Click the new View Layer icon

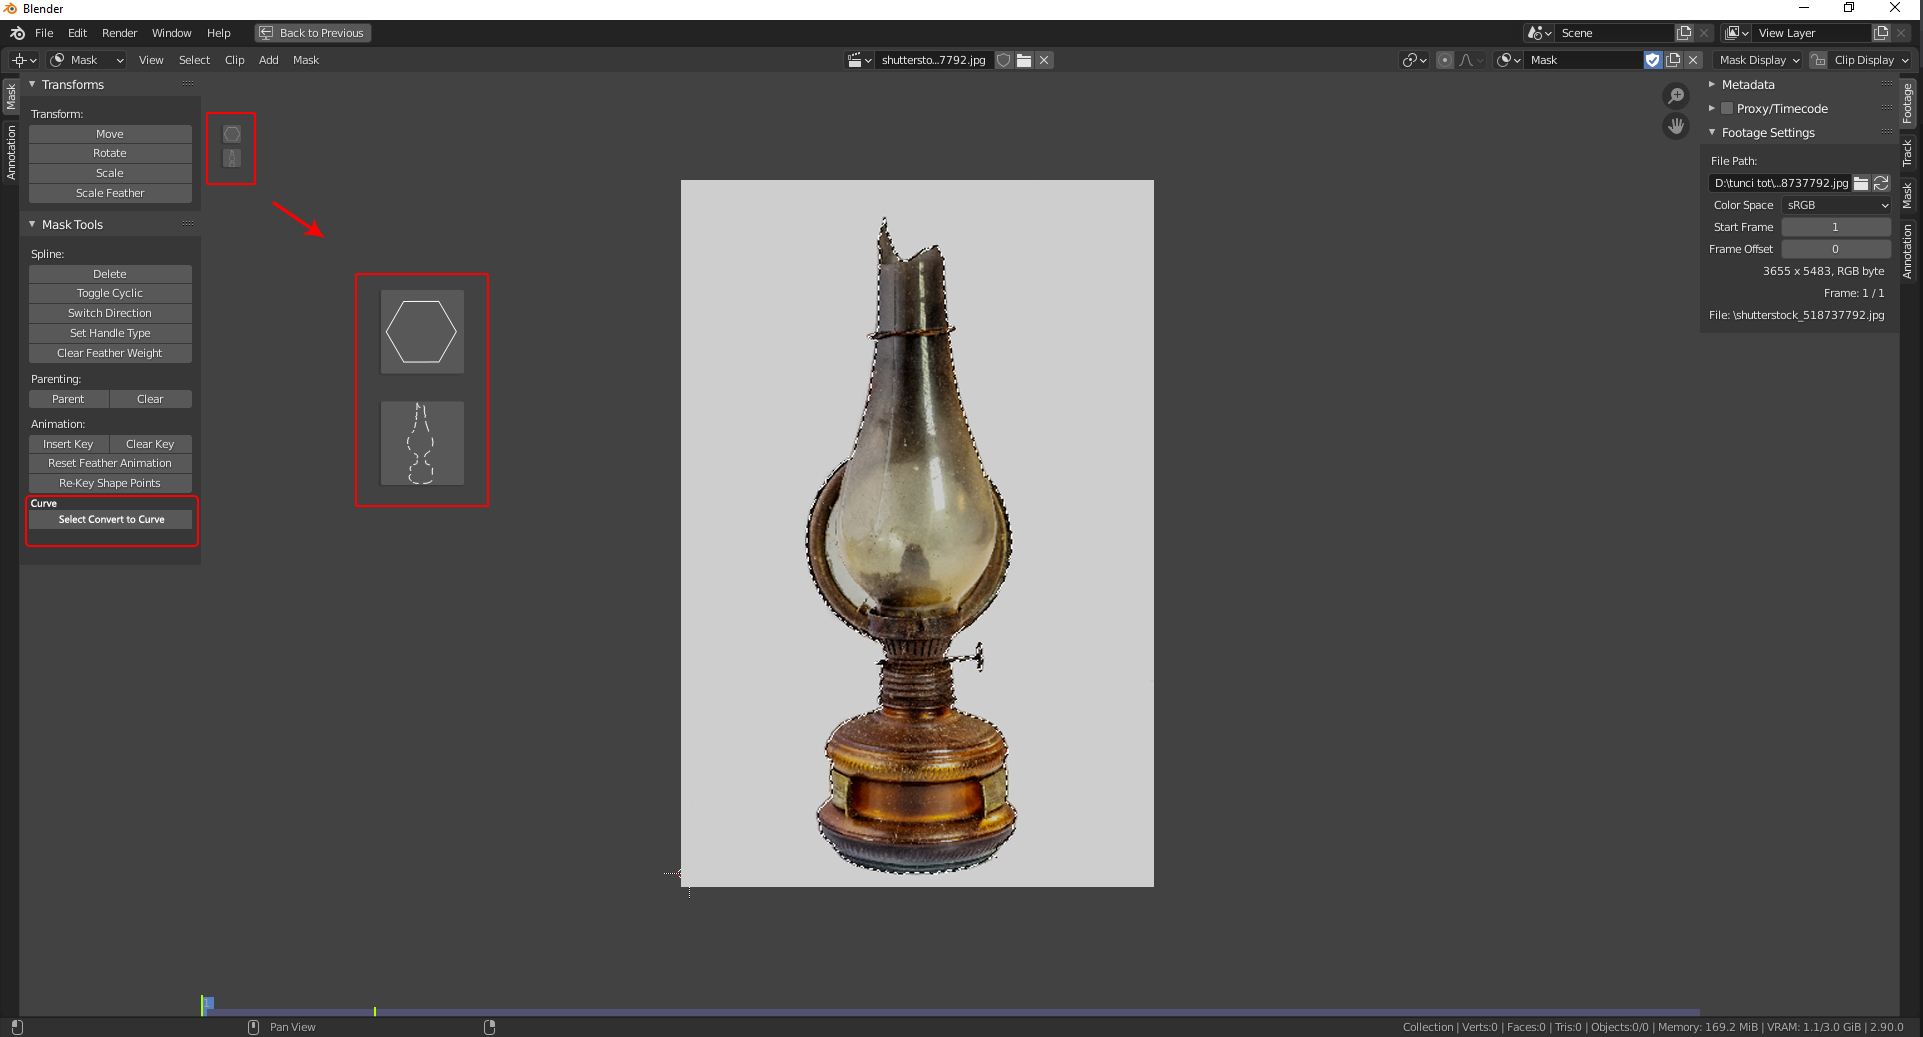[1881, 33]
